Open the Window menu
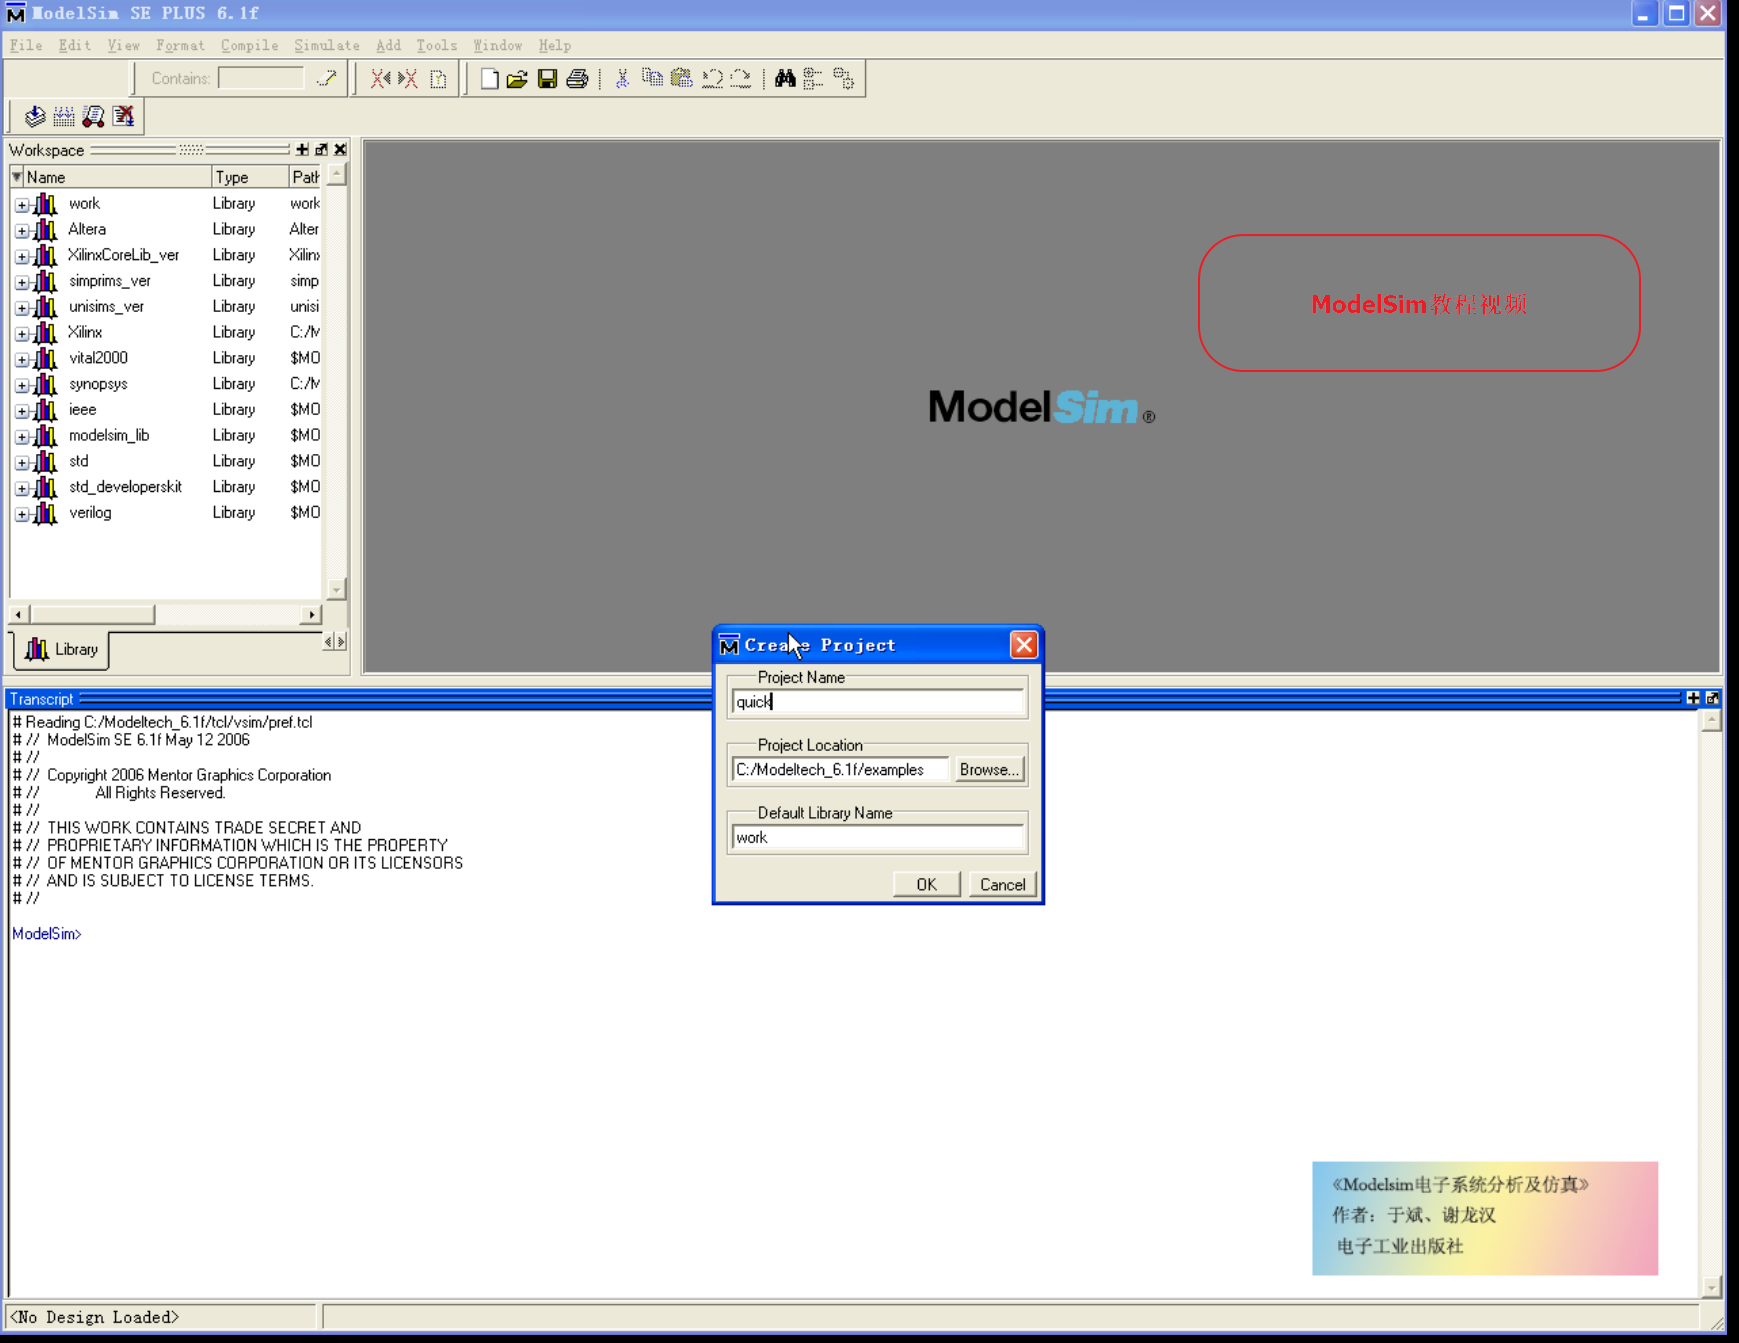Viewport: 1739px width, 1343px height. [x=498, y=45]
